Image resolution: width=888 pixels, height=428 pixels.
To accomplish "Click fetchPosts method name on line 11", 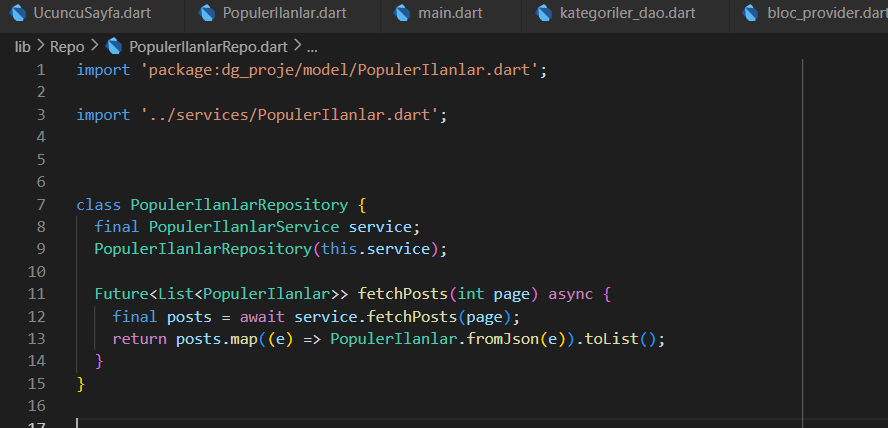I will [403, 294].
